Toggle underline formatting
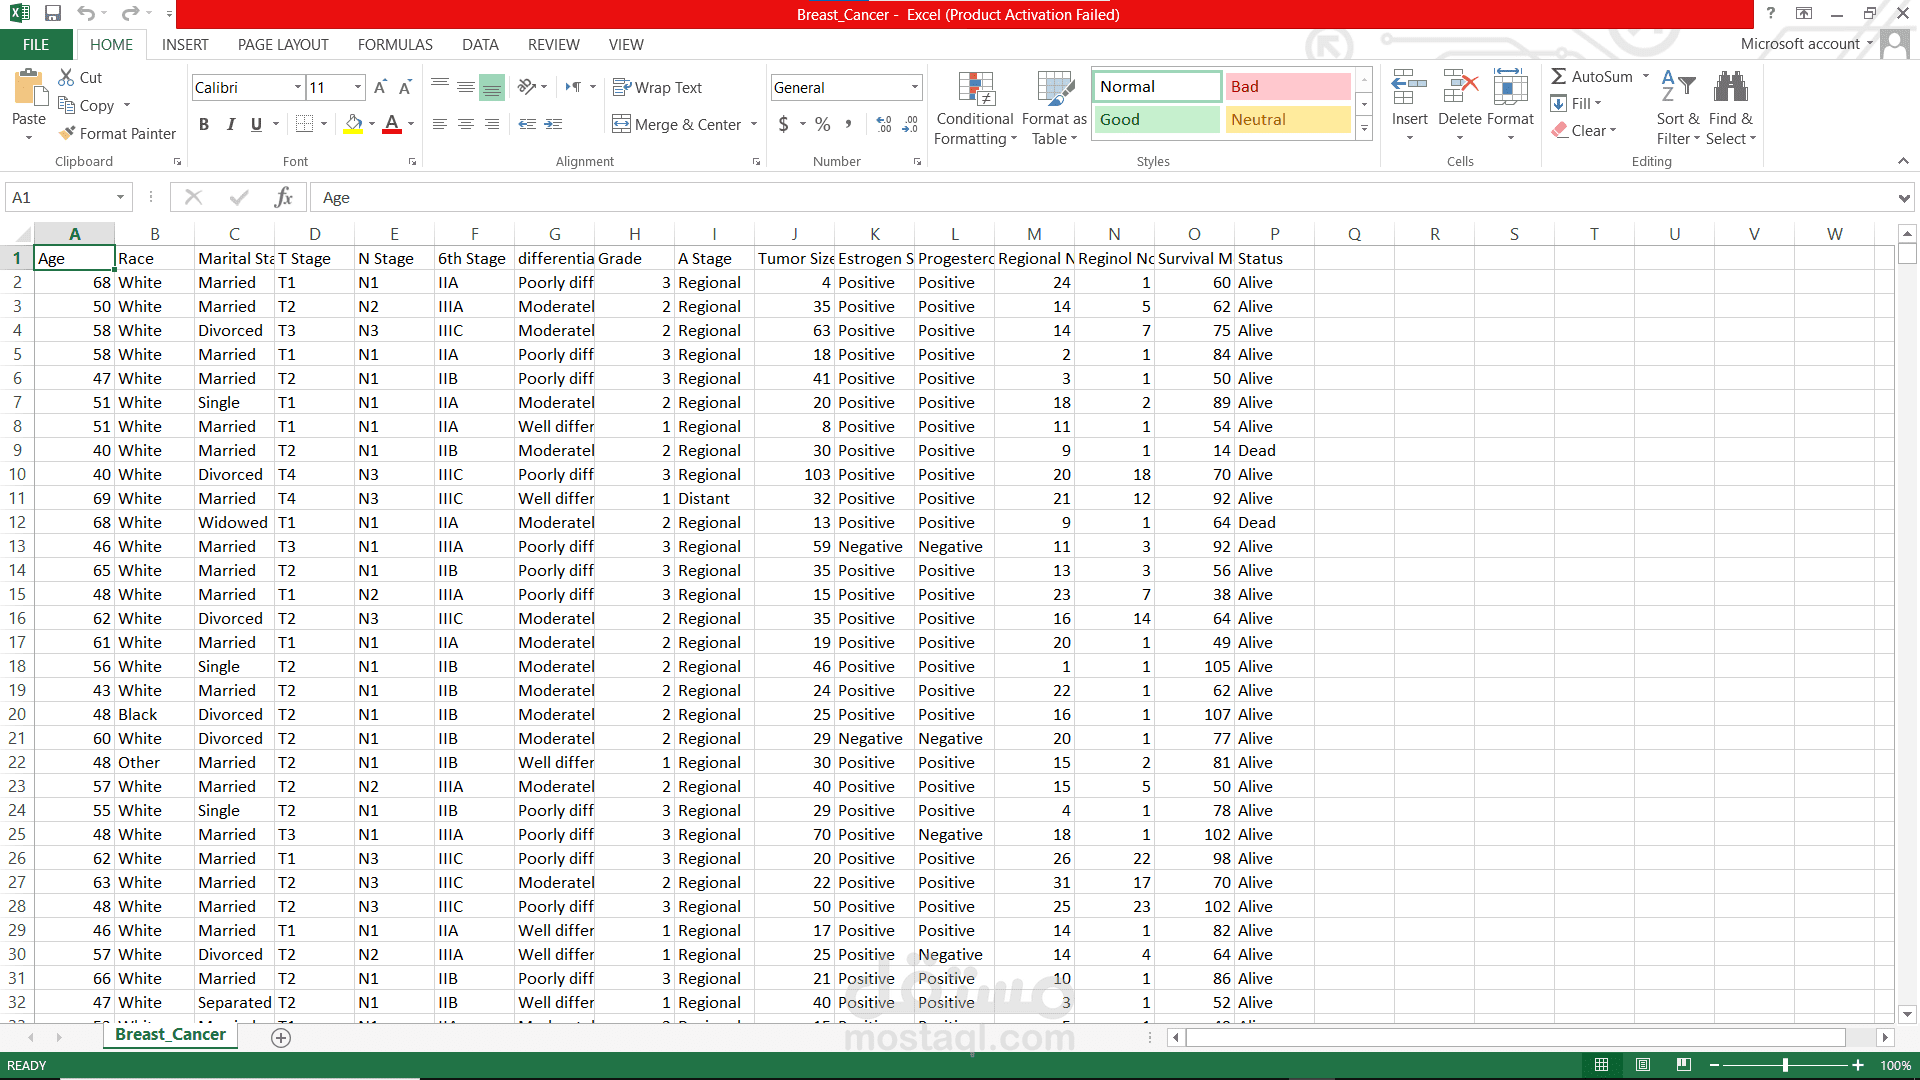 [x=255, y=124]
